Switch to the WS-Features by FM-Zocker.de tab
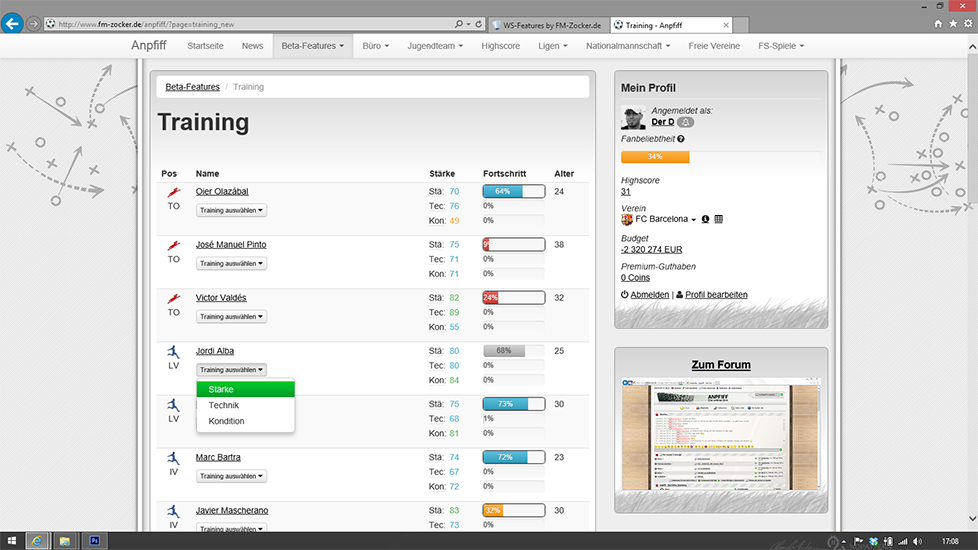The height and width of the screenshot is (550, 978). click(550, 23)
